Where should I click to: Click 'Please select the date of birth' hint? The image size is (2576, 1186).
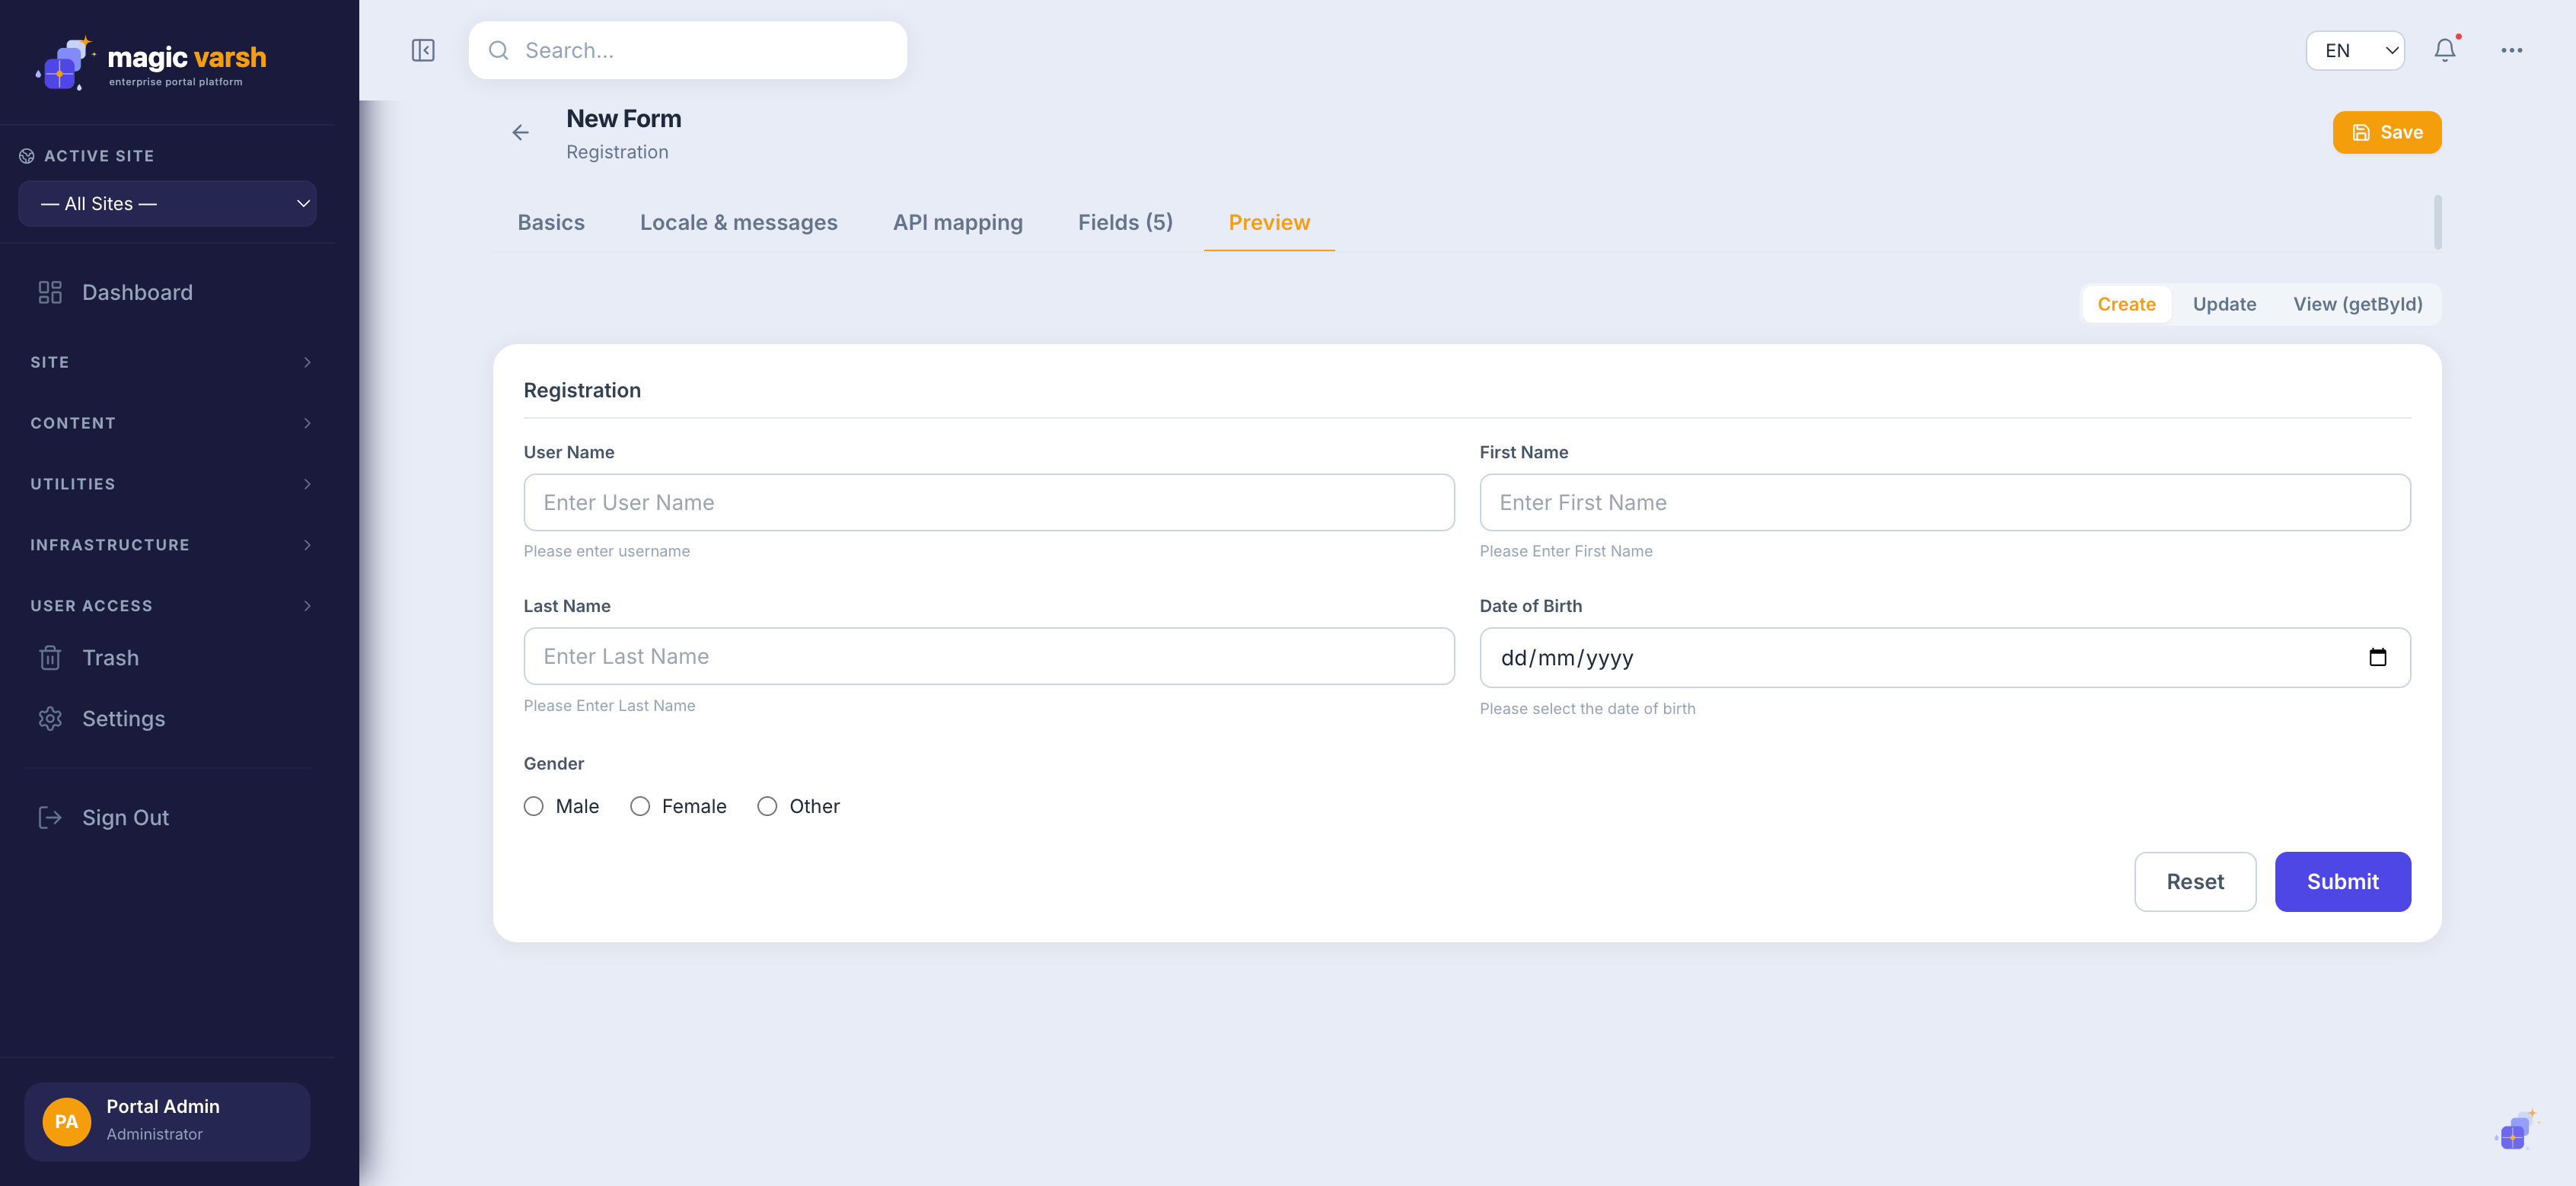(x=1587, y=708)
